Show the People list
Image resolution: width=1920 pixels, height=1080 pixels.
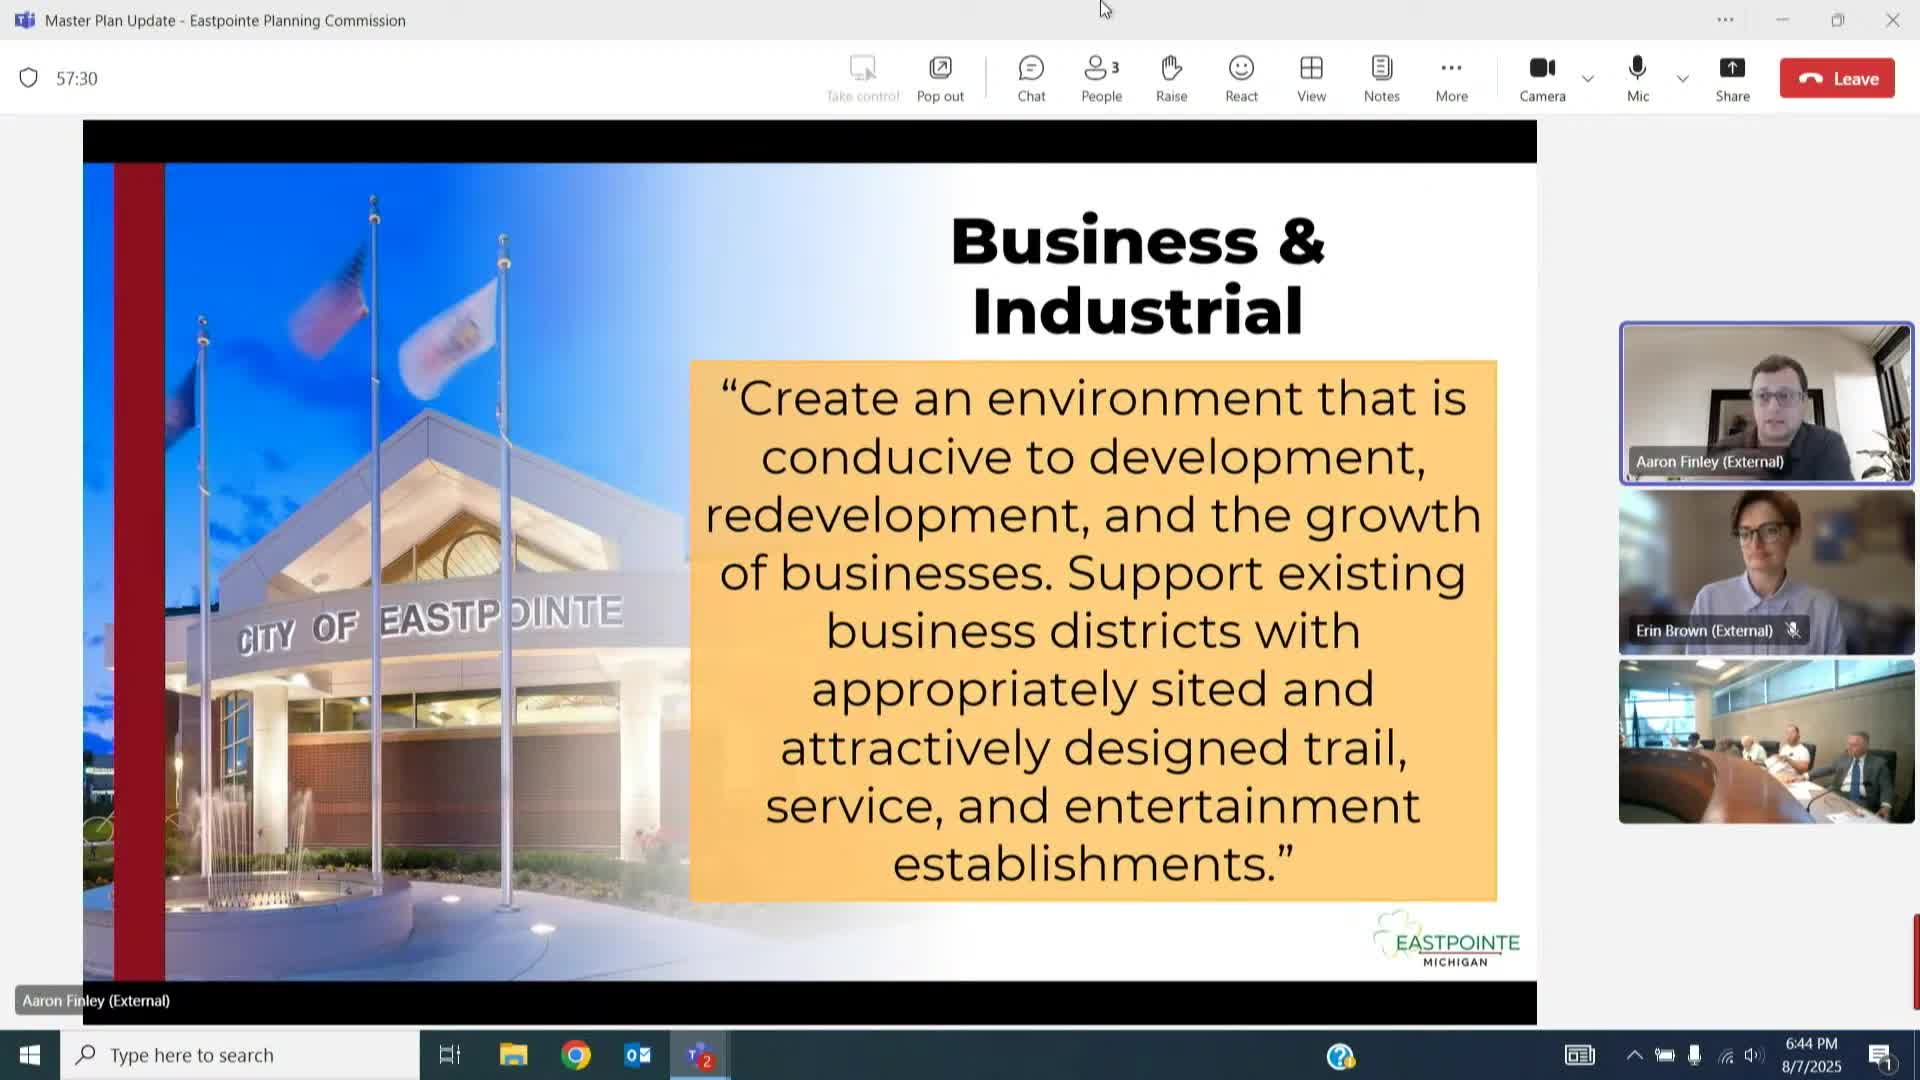(1100, 78)
